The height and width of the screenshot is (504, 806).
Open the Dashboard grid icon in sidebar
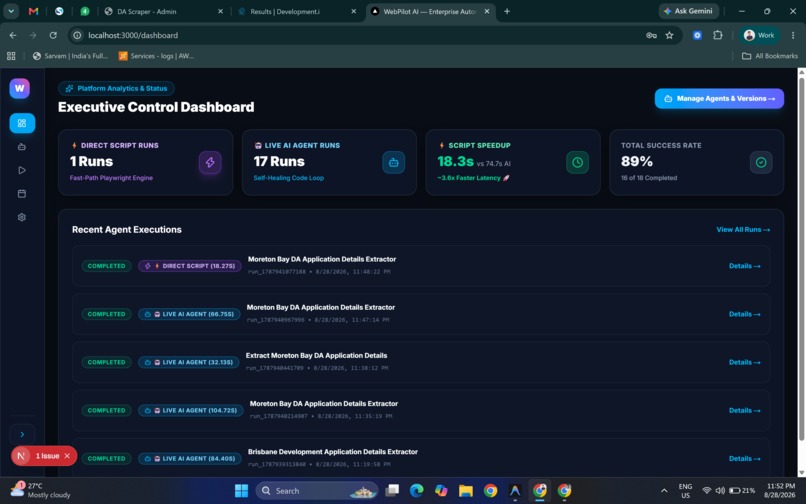click(x=22, y=123)
